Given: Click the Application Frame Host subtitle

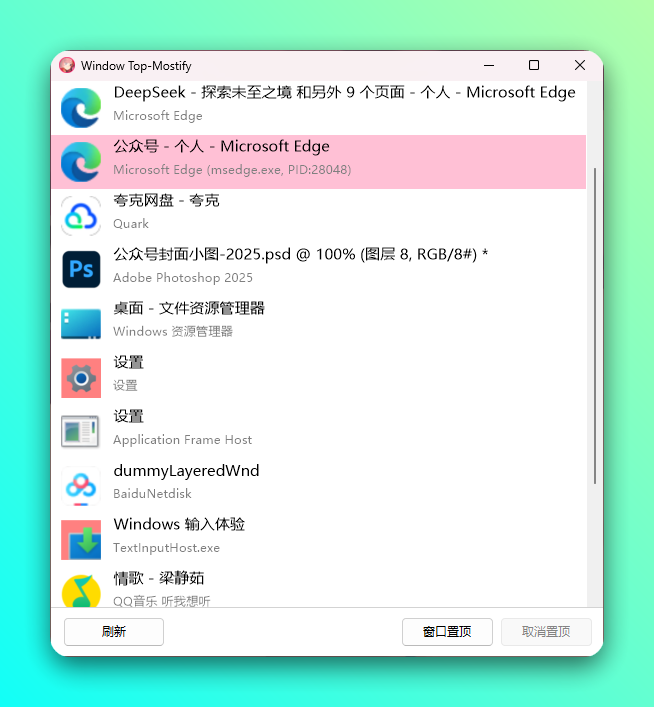Looking at the screenshot, I should click(x=183, y=440).
